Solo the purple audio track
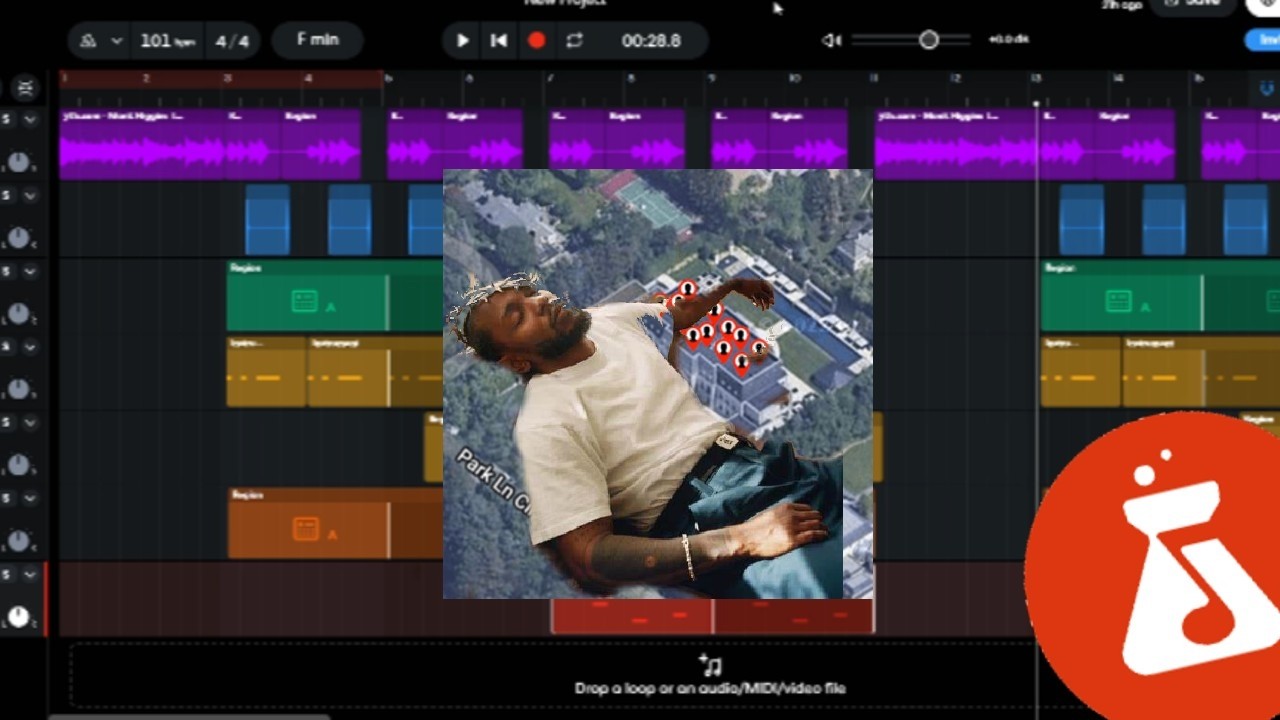Screen dimensions: 1280x720 (7, 119)
